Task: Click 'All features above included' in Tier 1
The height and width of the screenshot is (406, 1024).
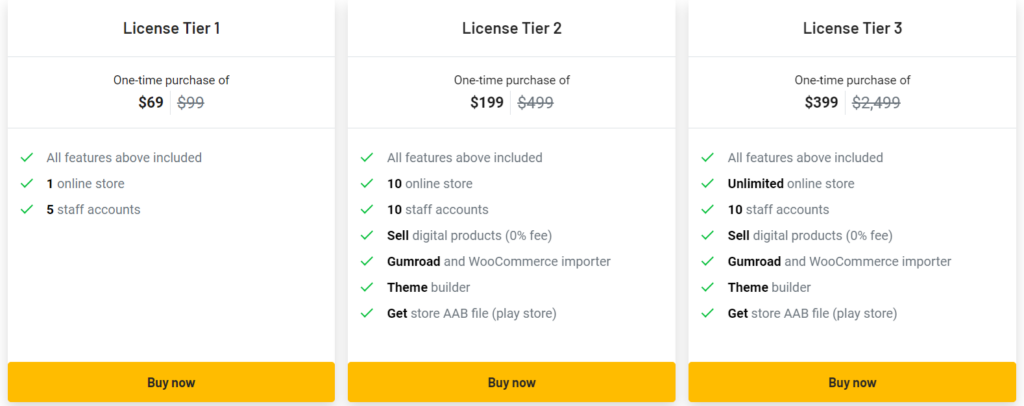Action: [x=124, y=158]
